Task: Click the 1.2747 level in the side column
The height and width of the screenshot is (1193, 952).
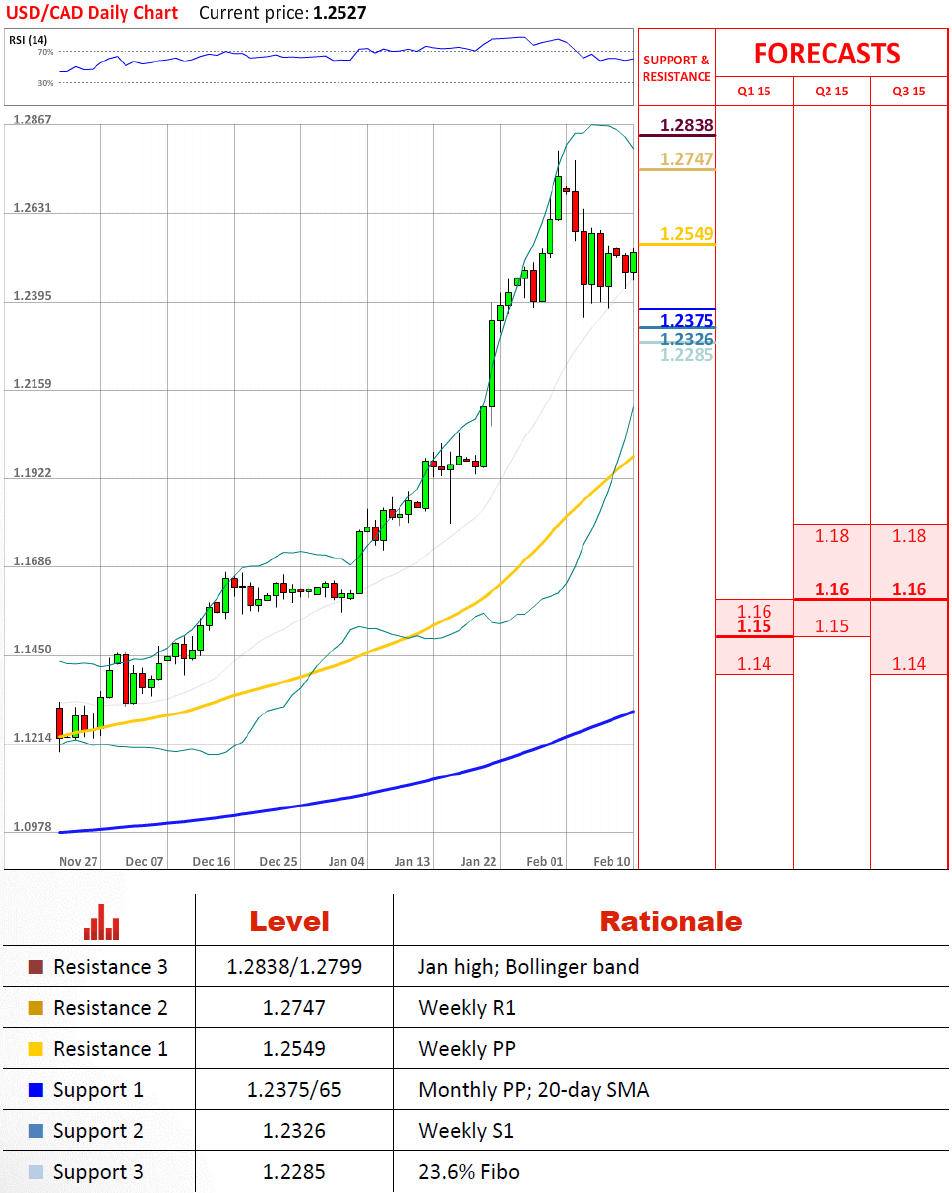Action: 686,159
